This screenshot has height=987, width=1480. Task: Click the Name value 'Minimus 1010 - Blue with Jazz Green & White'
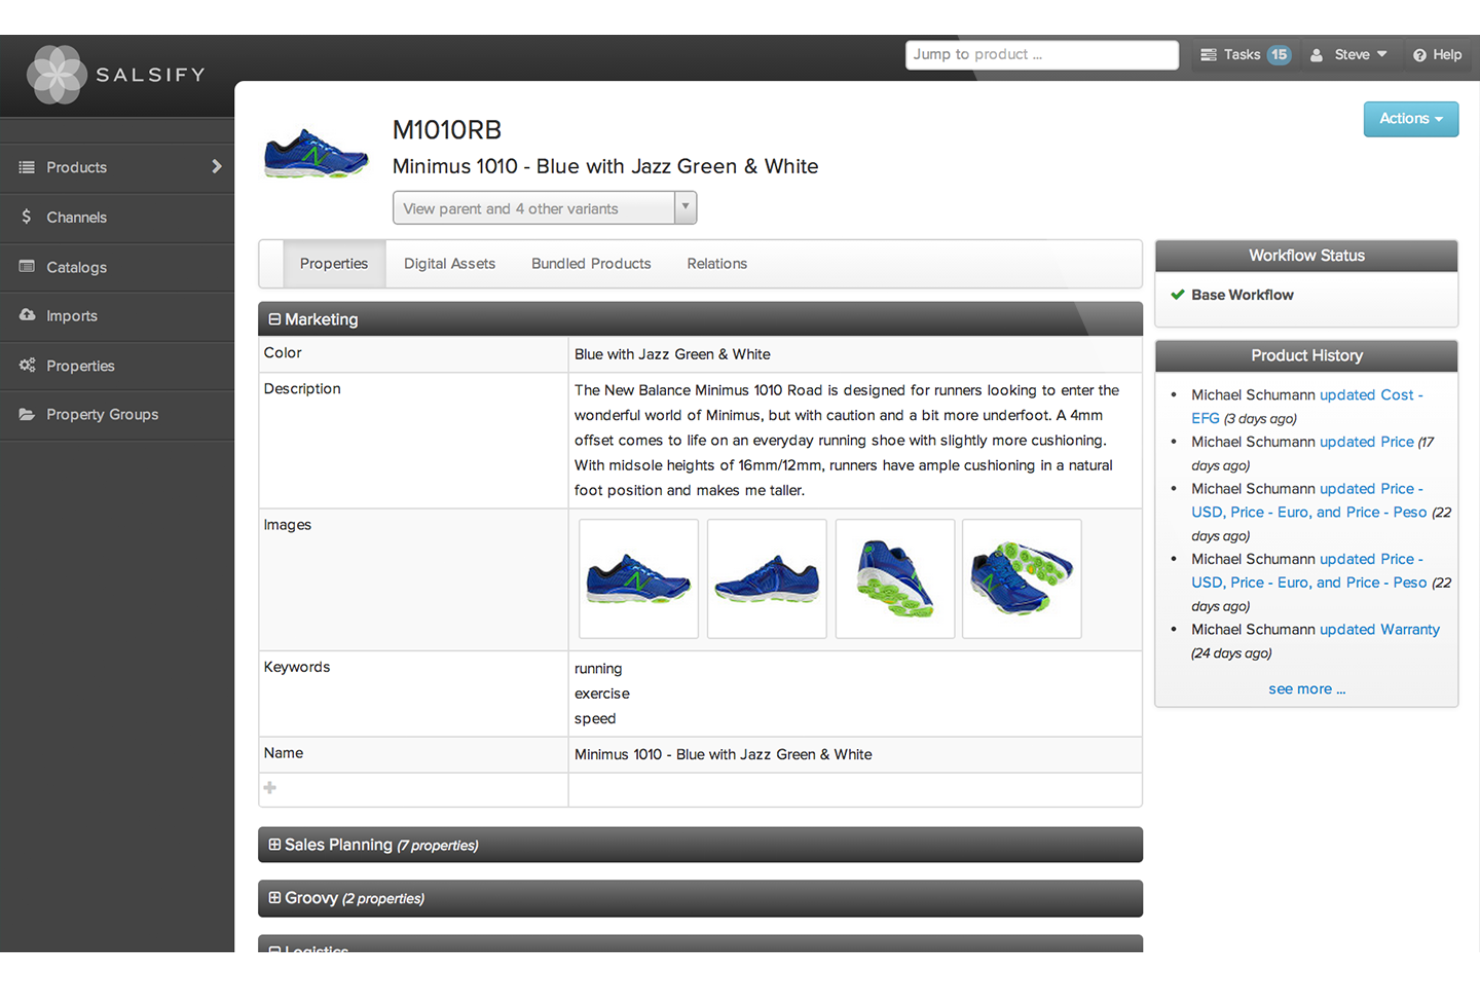coord(723,755)
